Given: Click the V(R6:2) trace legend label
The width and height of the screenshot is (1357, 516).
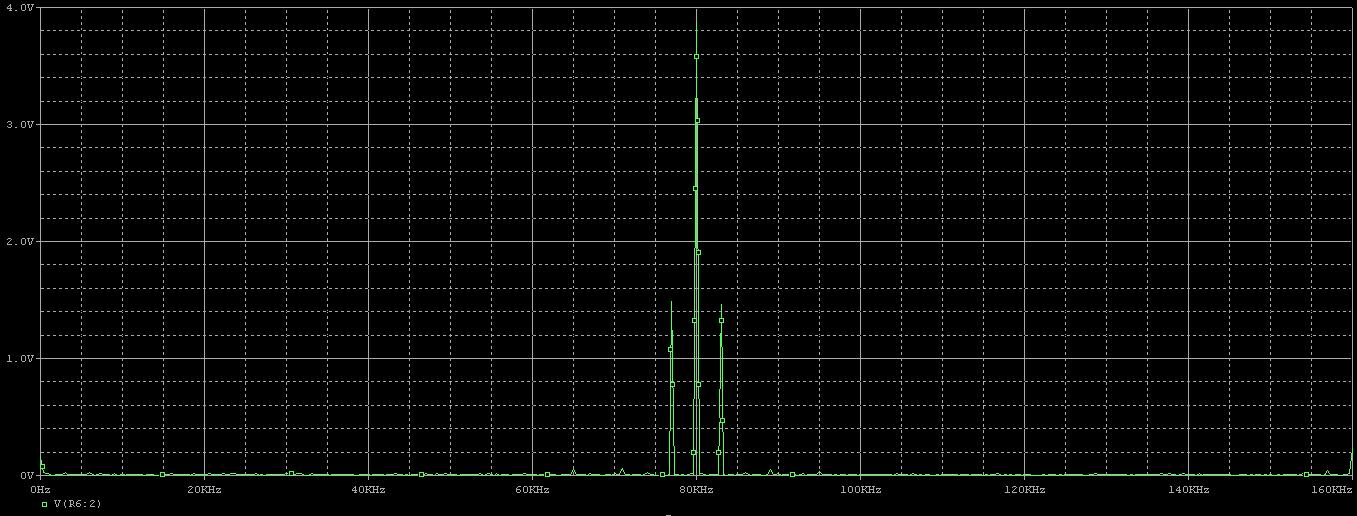Looking at the screenshot, I should (x=77, y=504).
